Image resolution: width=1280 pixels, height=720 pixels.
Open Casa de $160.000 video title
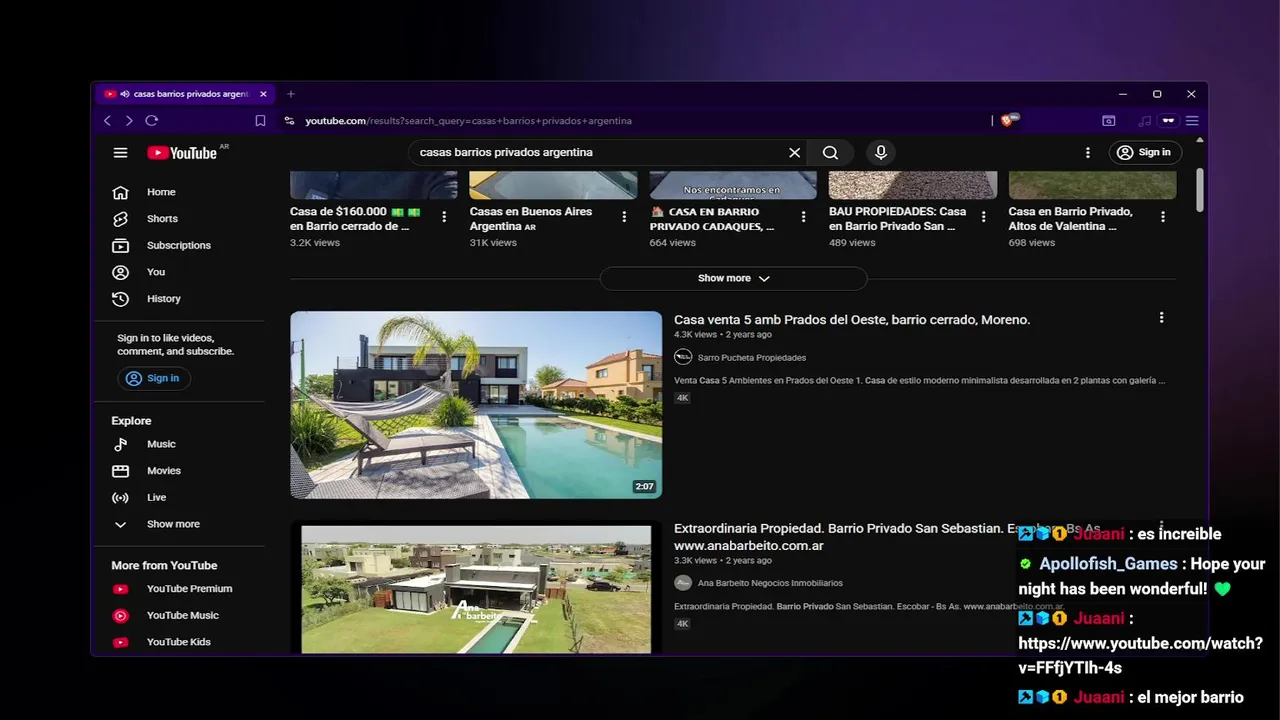[x=355, y=219]
